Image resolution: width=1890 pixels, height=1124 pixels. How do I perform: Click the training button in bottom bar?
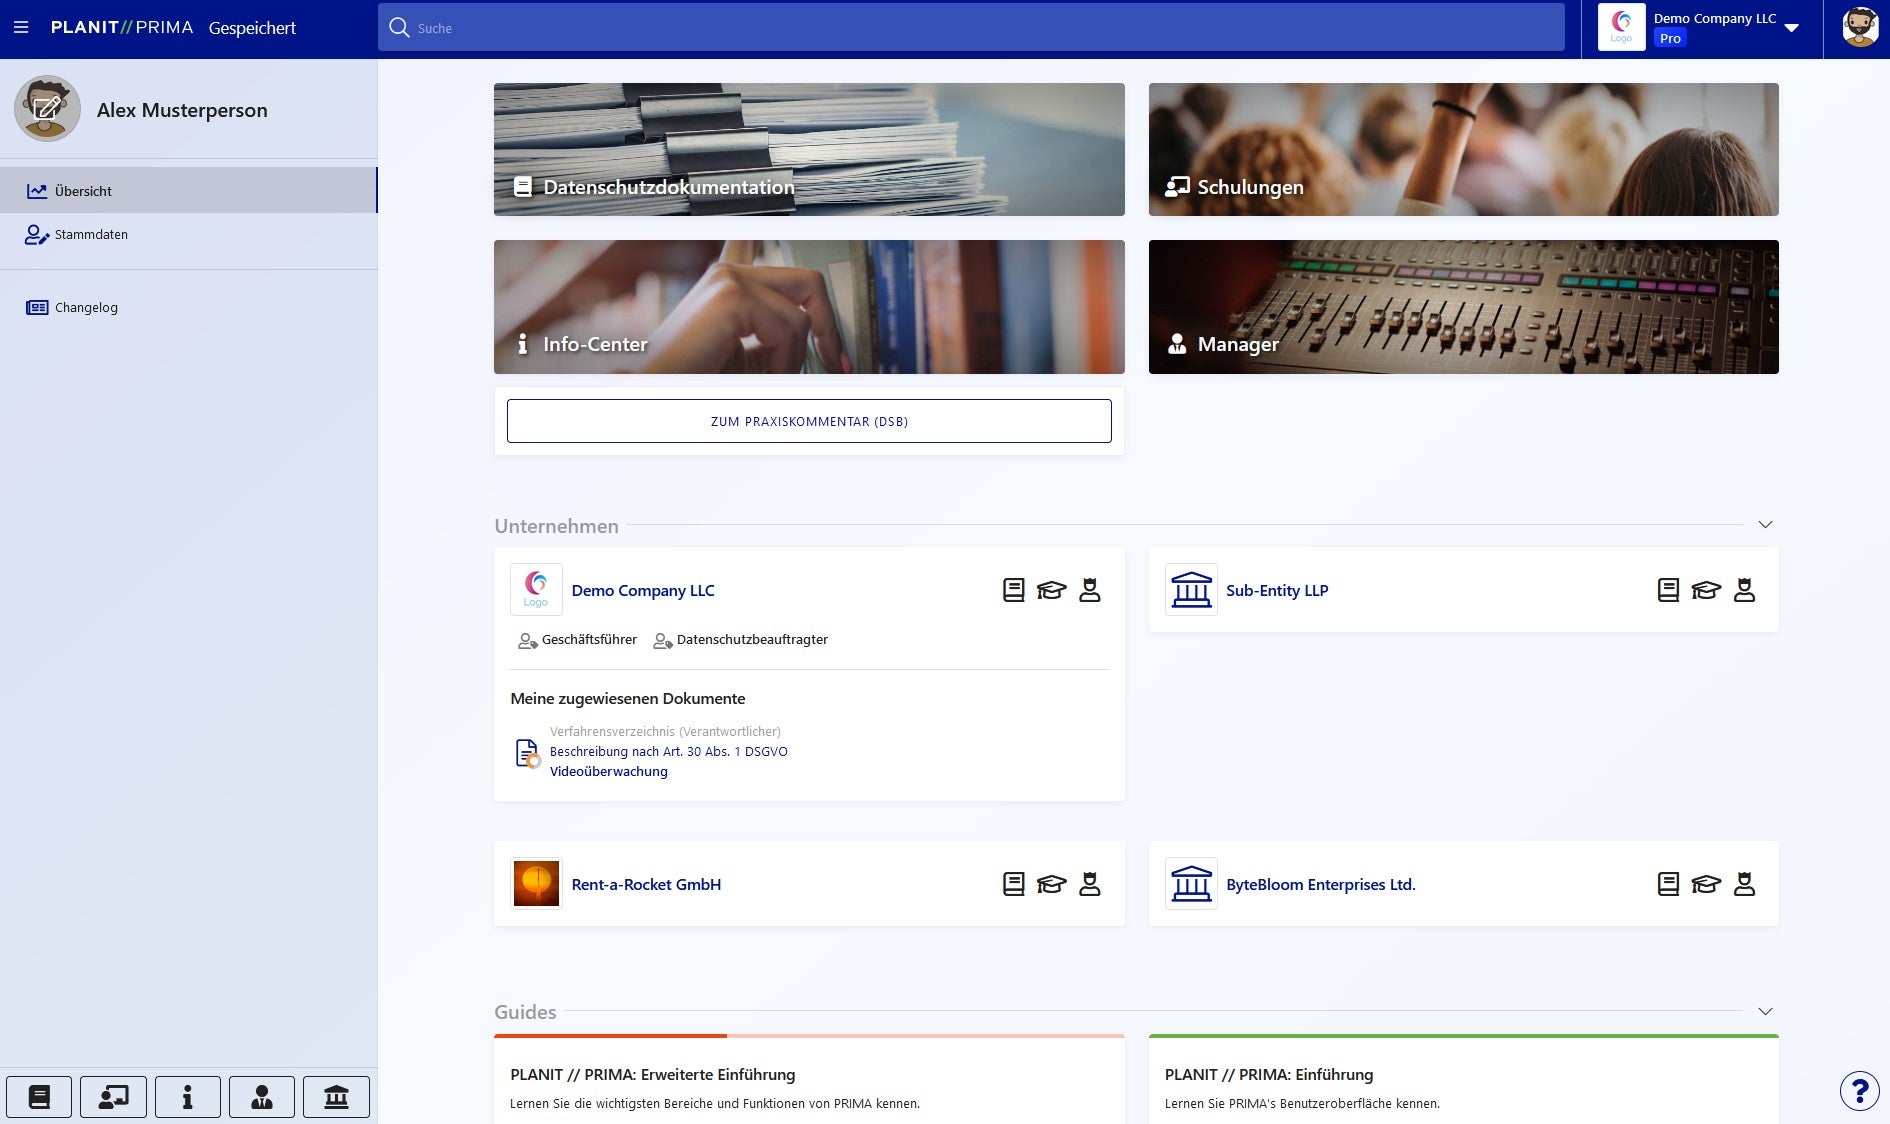point(113,1097)
